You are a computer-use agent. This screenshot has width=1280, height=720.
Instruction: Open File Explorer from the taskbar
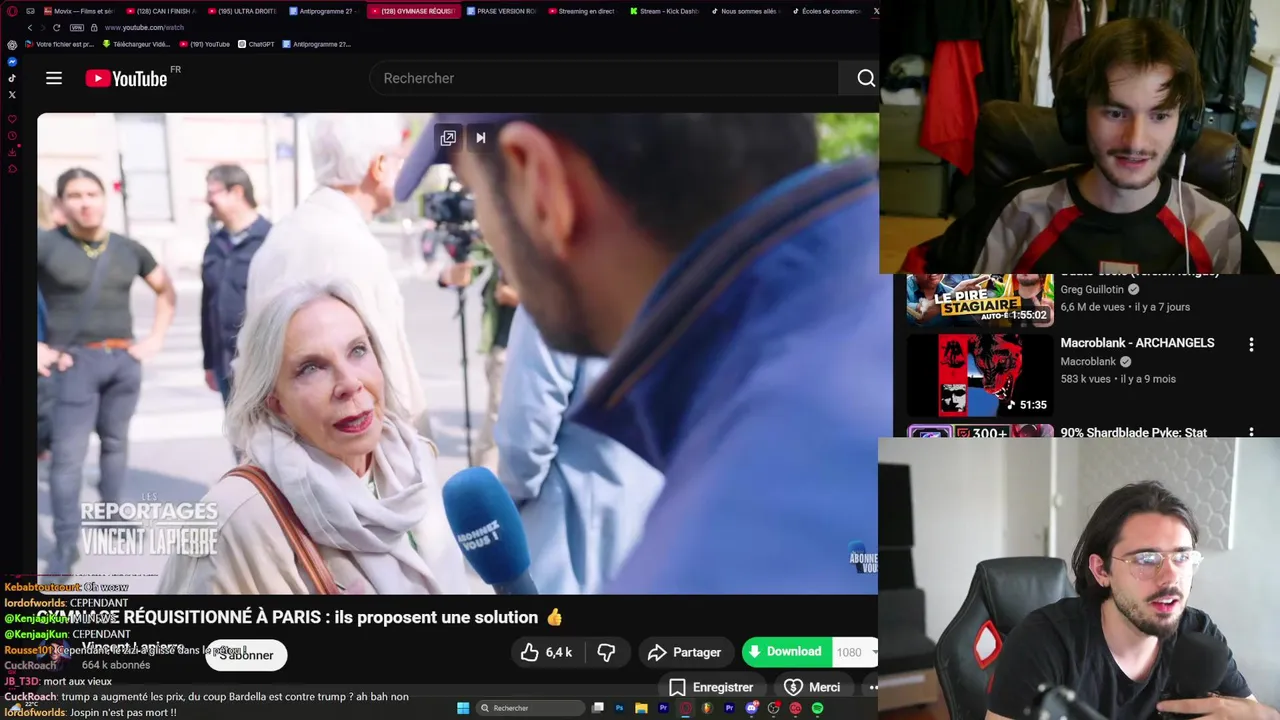(641, 708)
